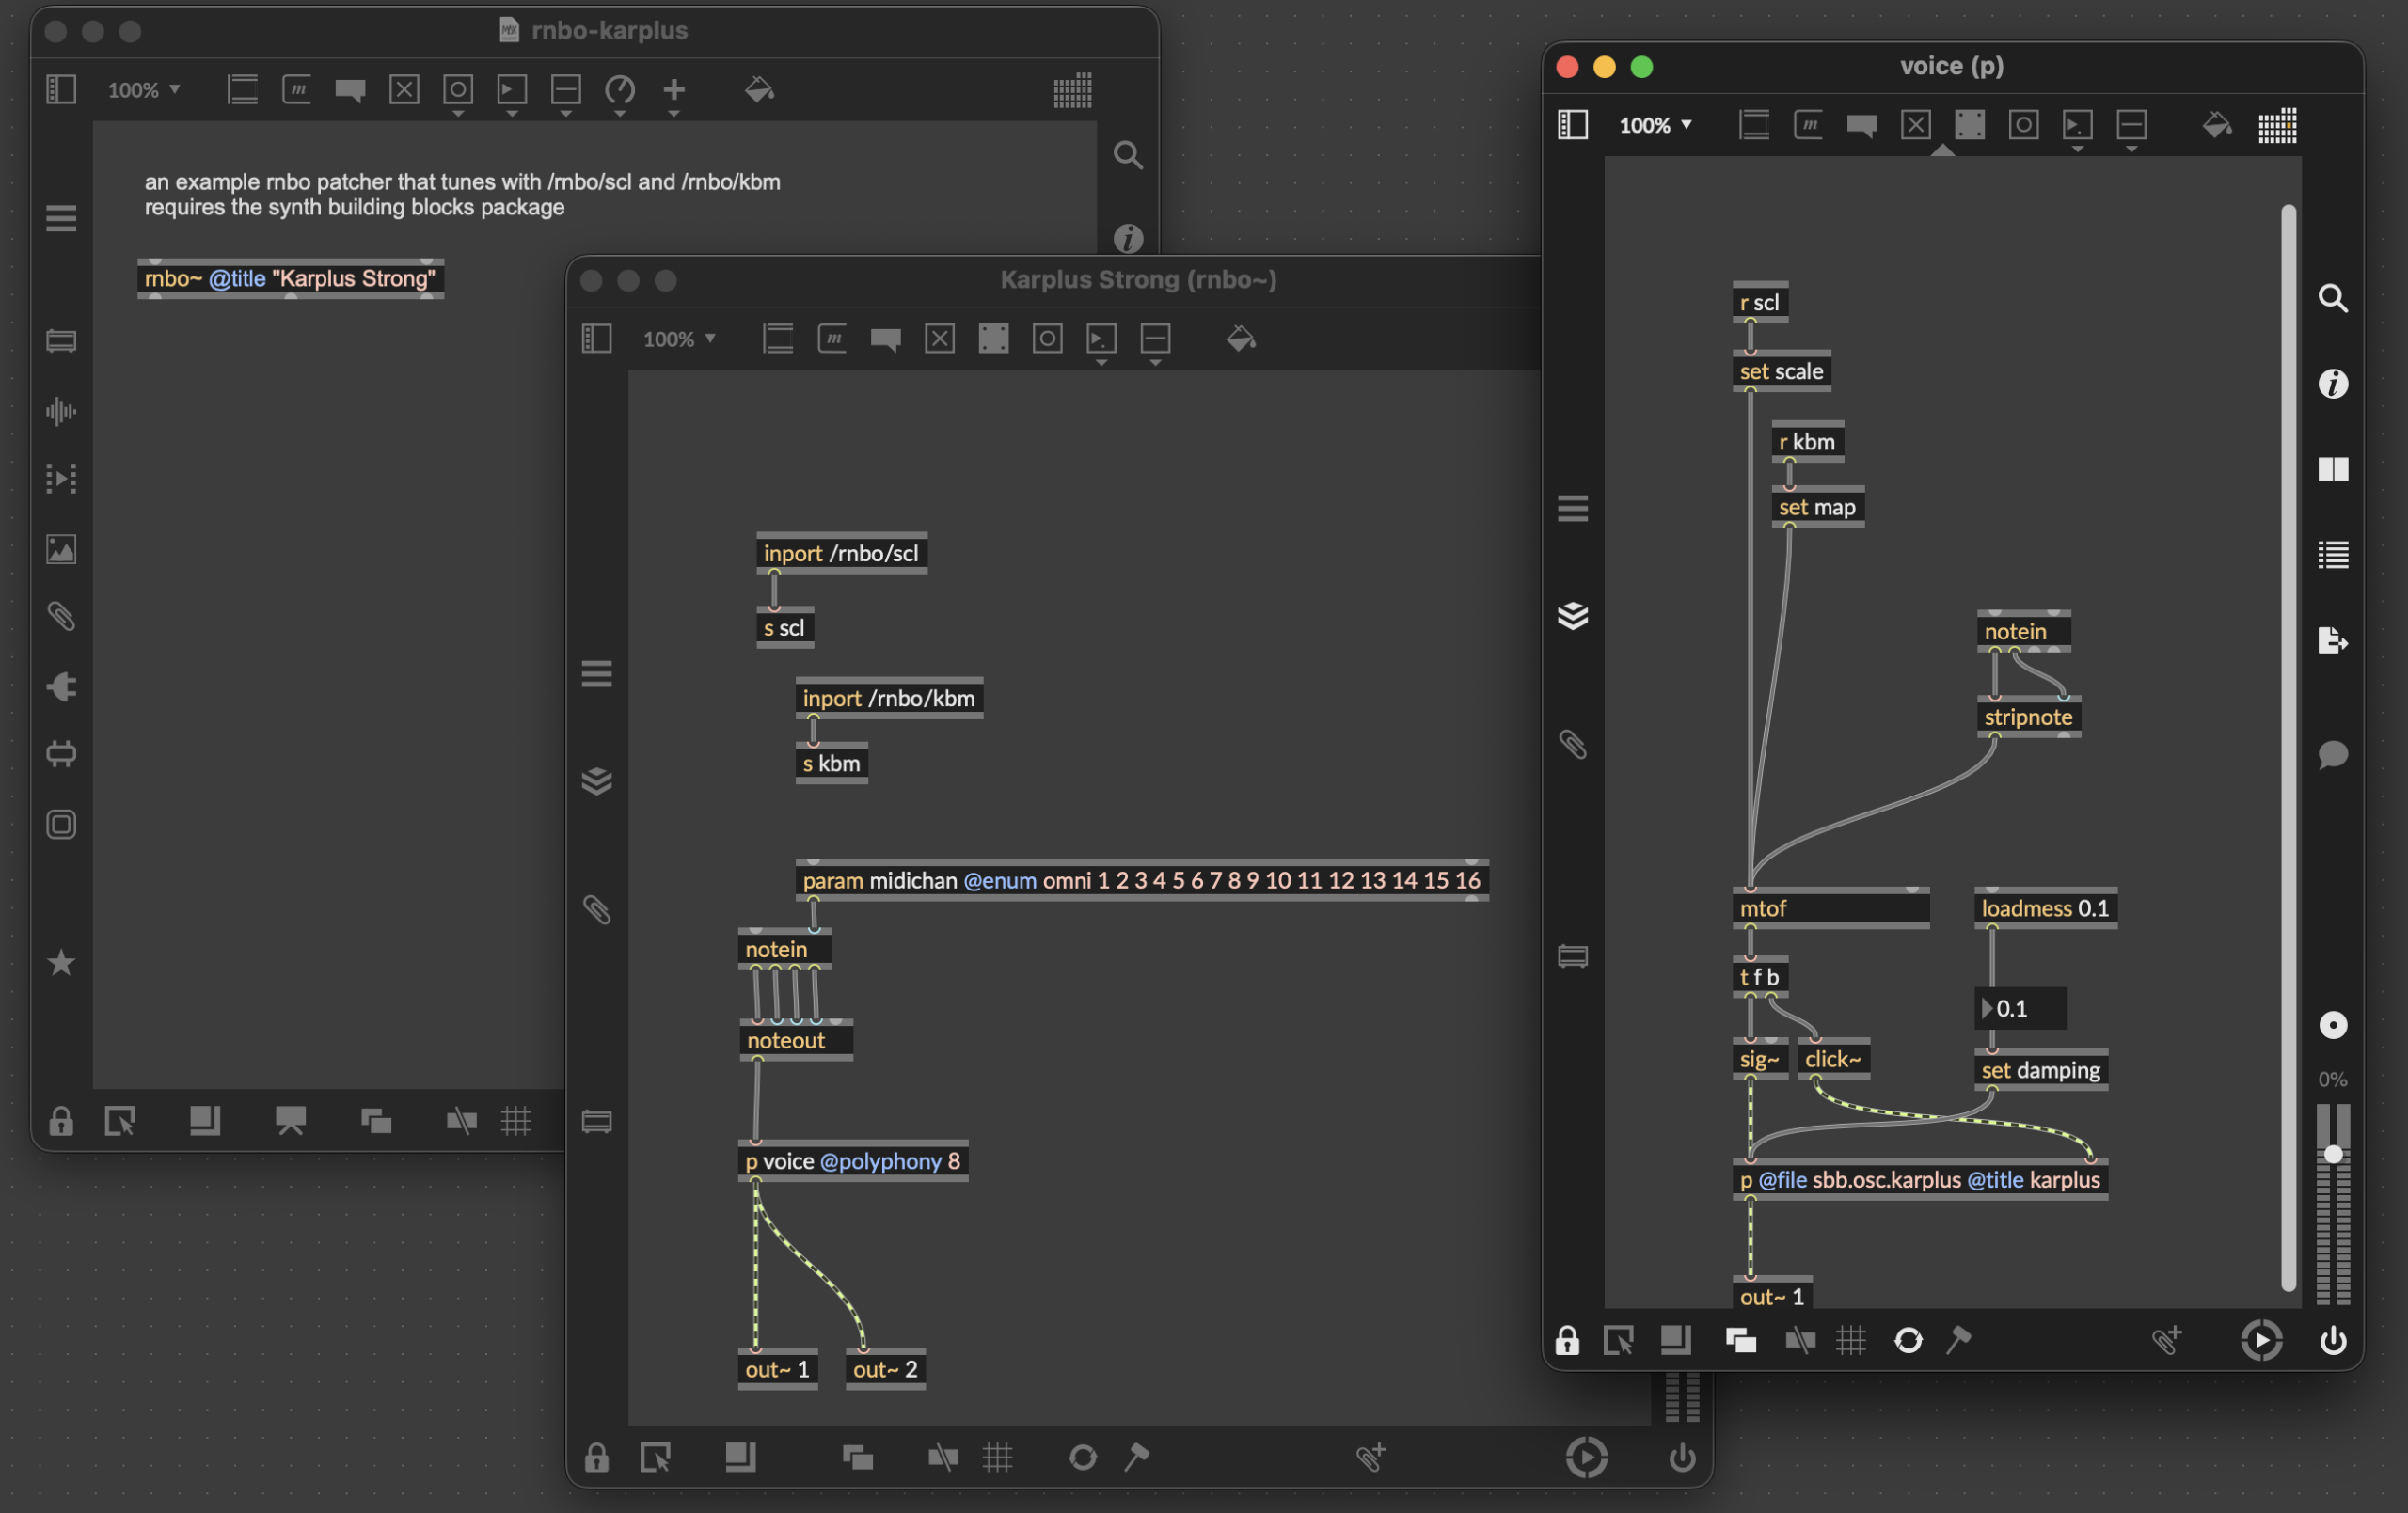Adjust the output gain slider in voice window
Viewport: 2408px width, 1513px height.
point(2333,1155)
